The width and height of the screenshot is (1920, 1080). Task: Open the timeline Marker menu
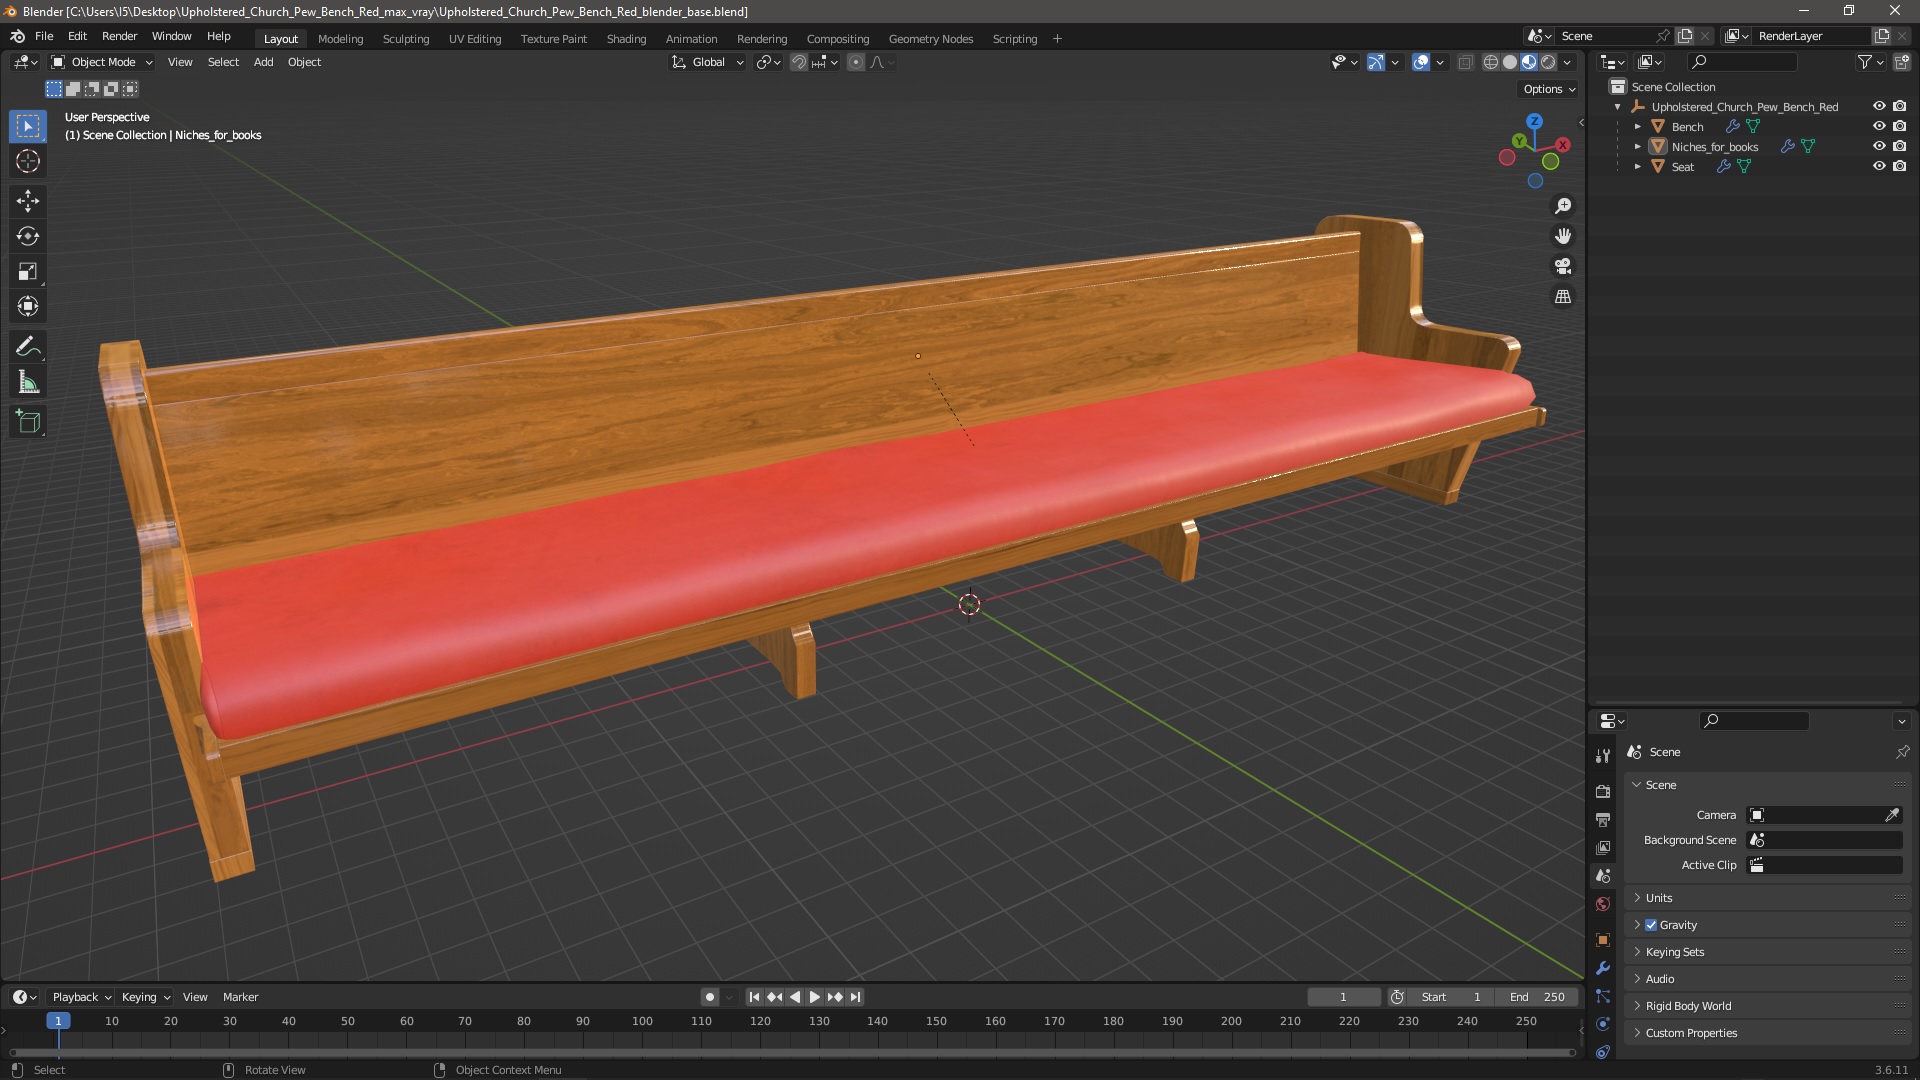click(240, 997)
